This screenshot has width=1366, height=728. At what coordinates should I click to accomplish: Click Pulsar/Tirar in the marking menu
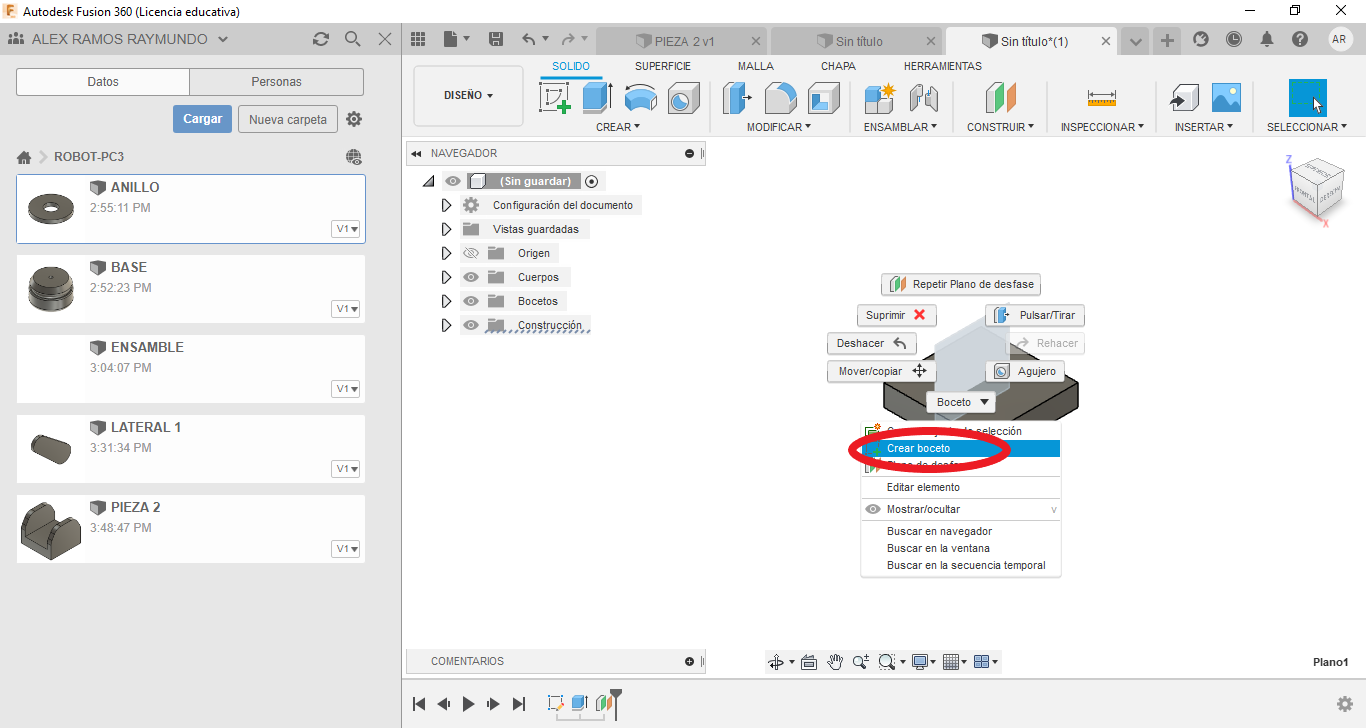coord(1035,315)
